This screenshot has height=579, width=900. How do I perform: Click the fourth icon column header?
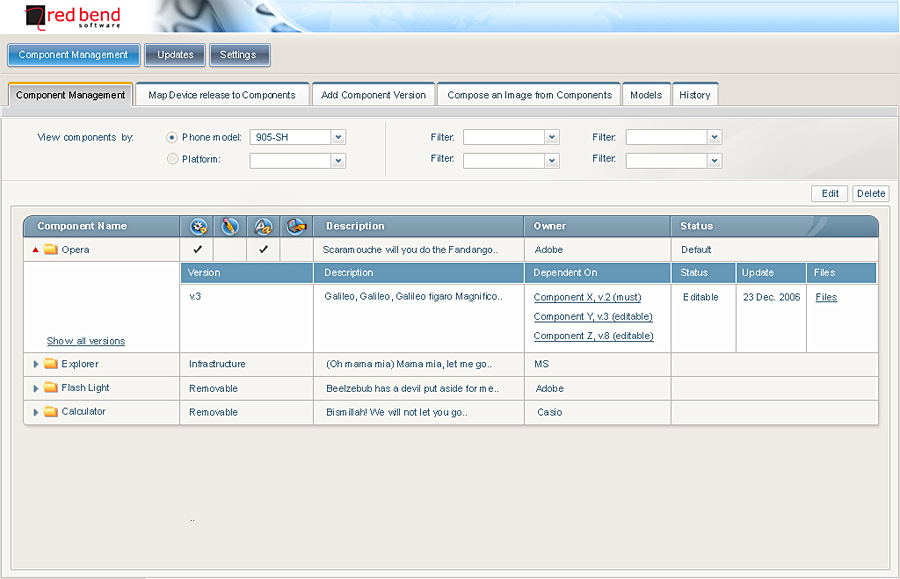click(x=296, y=226)
